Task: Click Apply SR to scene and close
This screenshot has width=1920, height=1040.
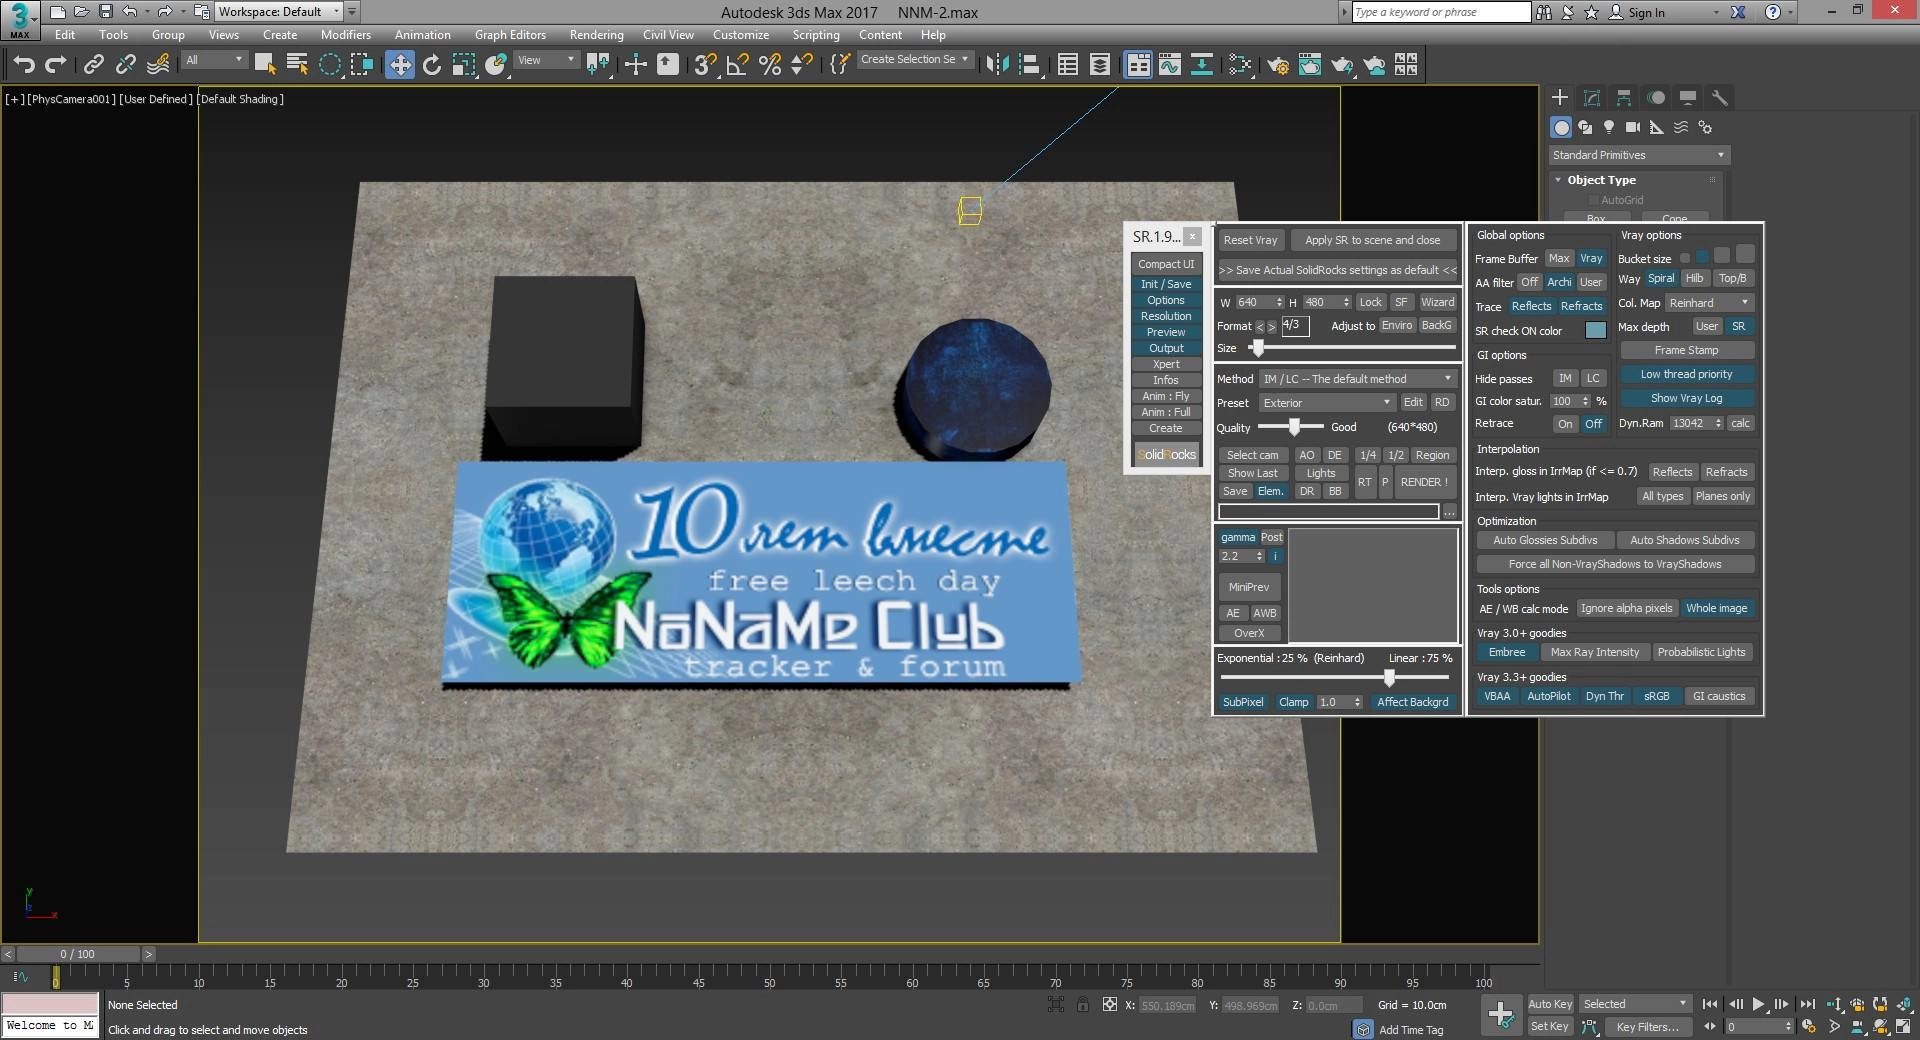Action: coord(1372,240)
